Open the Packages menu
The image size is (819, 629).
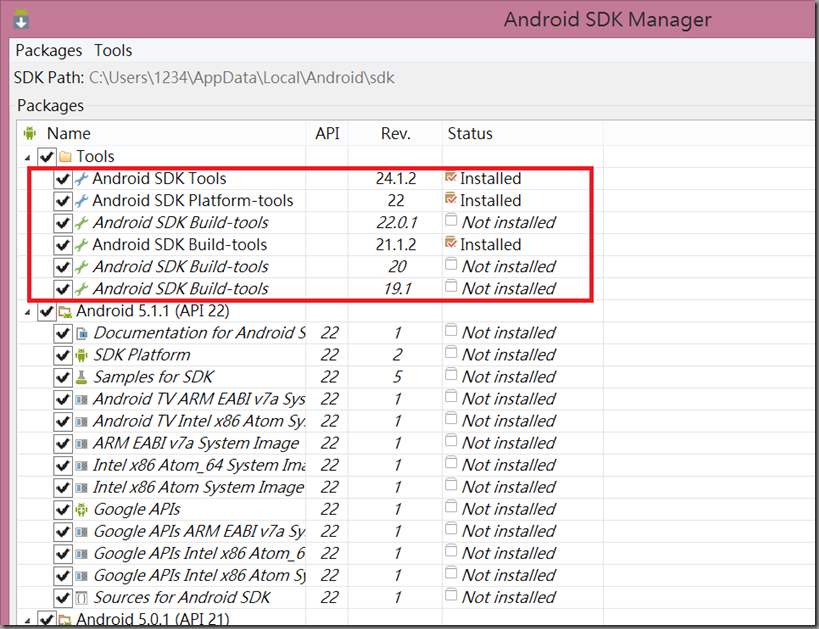[48, 50]
